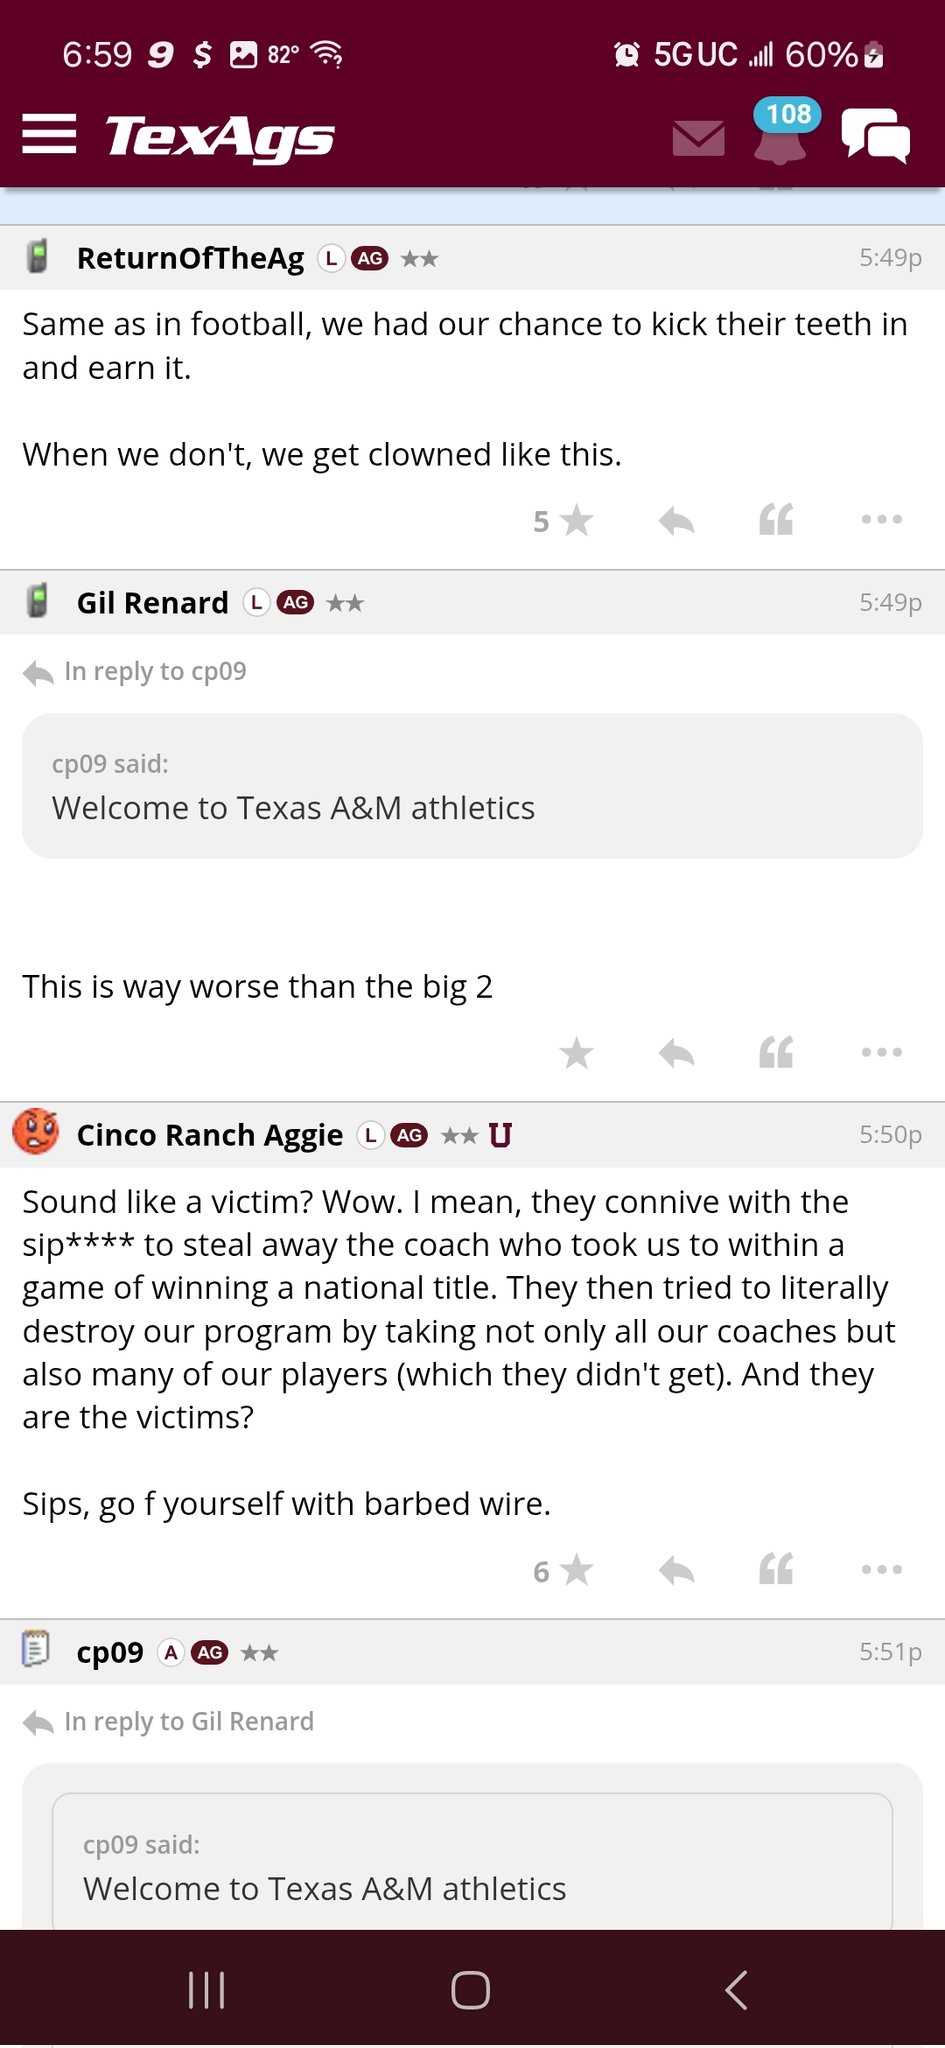Quote Gil Renard's post

tap(776, 1053)
